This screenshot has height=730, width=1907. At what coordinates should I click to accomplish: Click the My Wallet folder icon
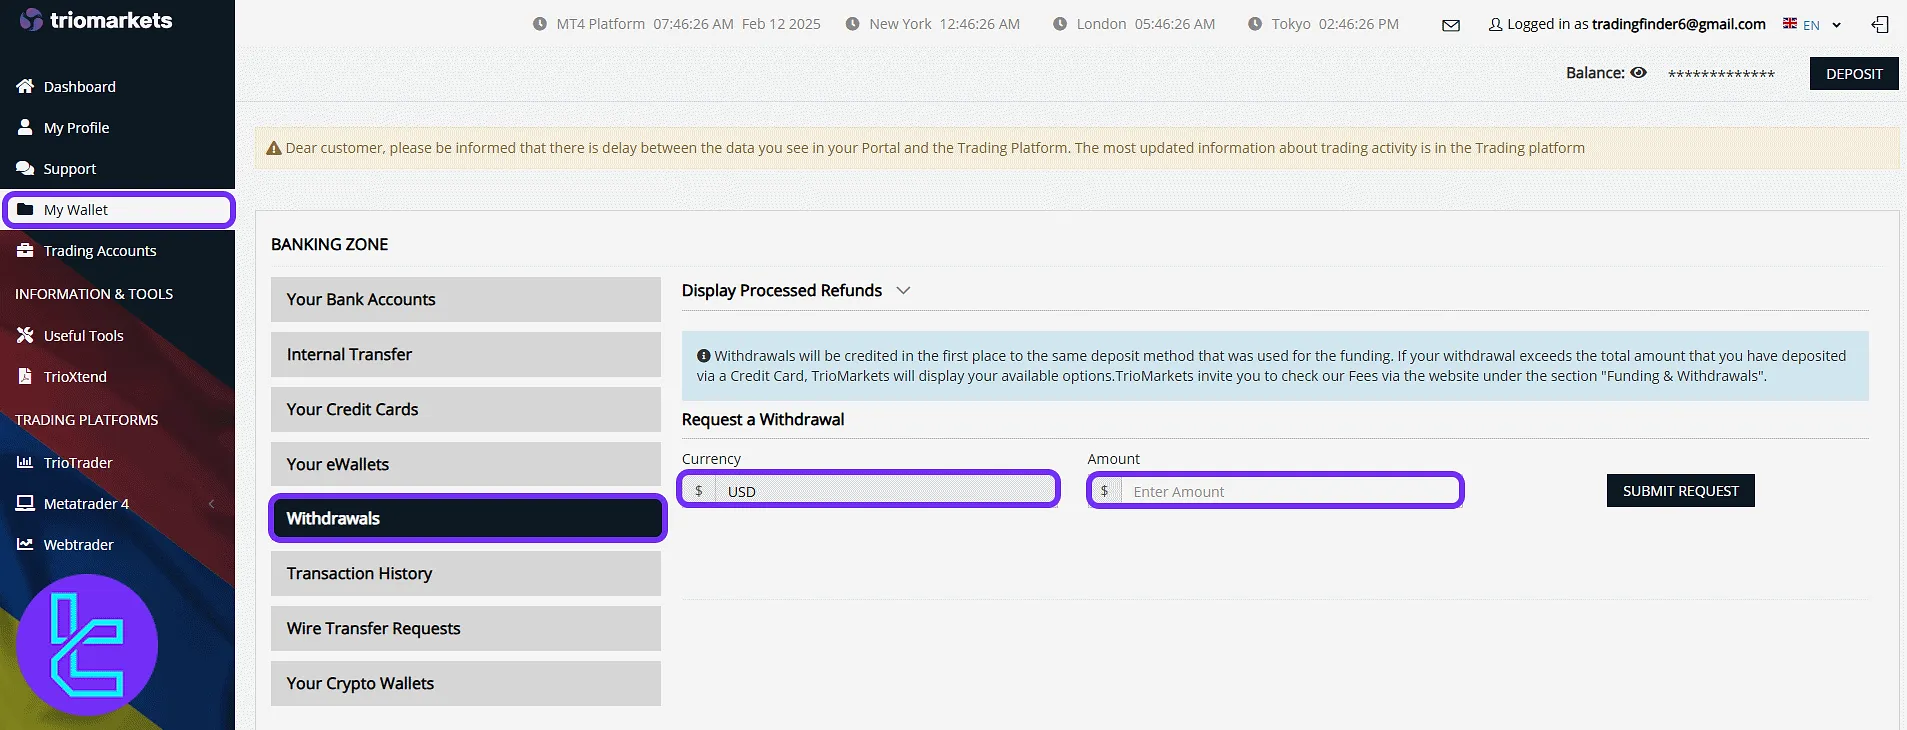coord(25,209)
